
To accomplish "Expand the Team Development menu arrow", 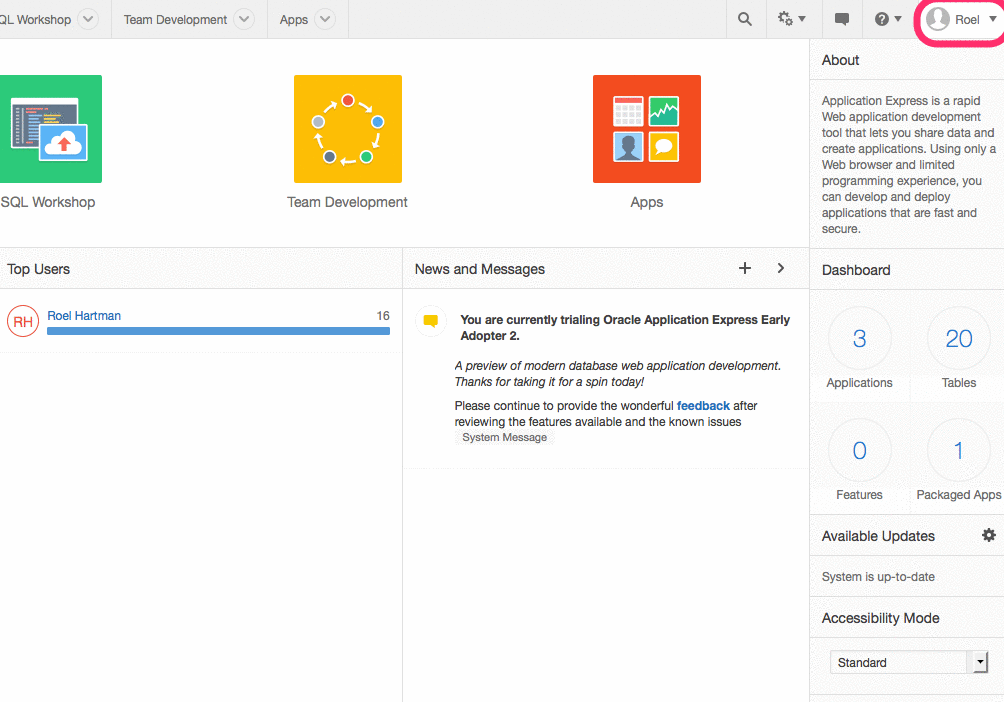I will 244,19.
